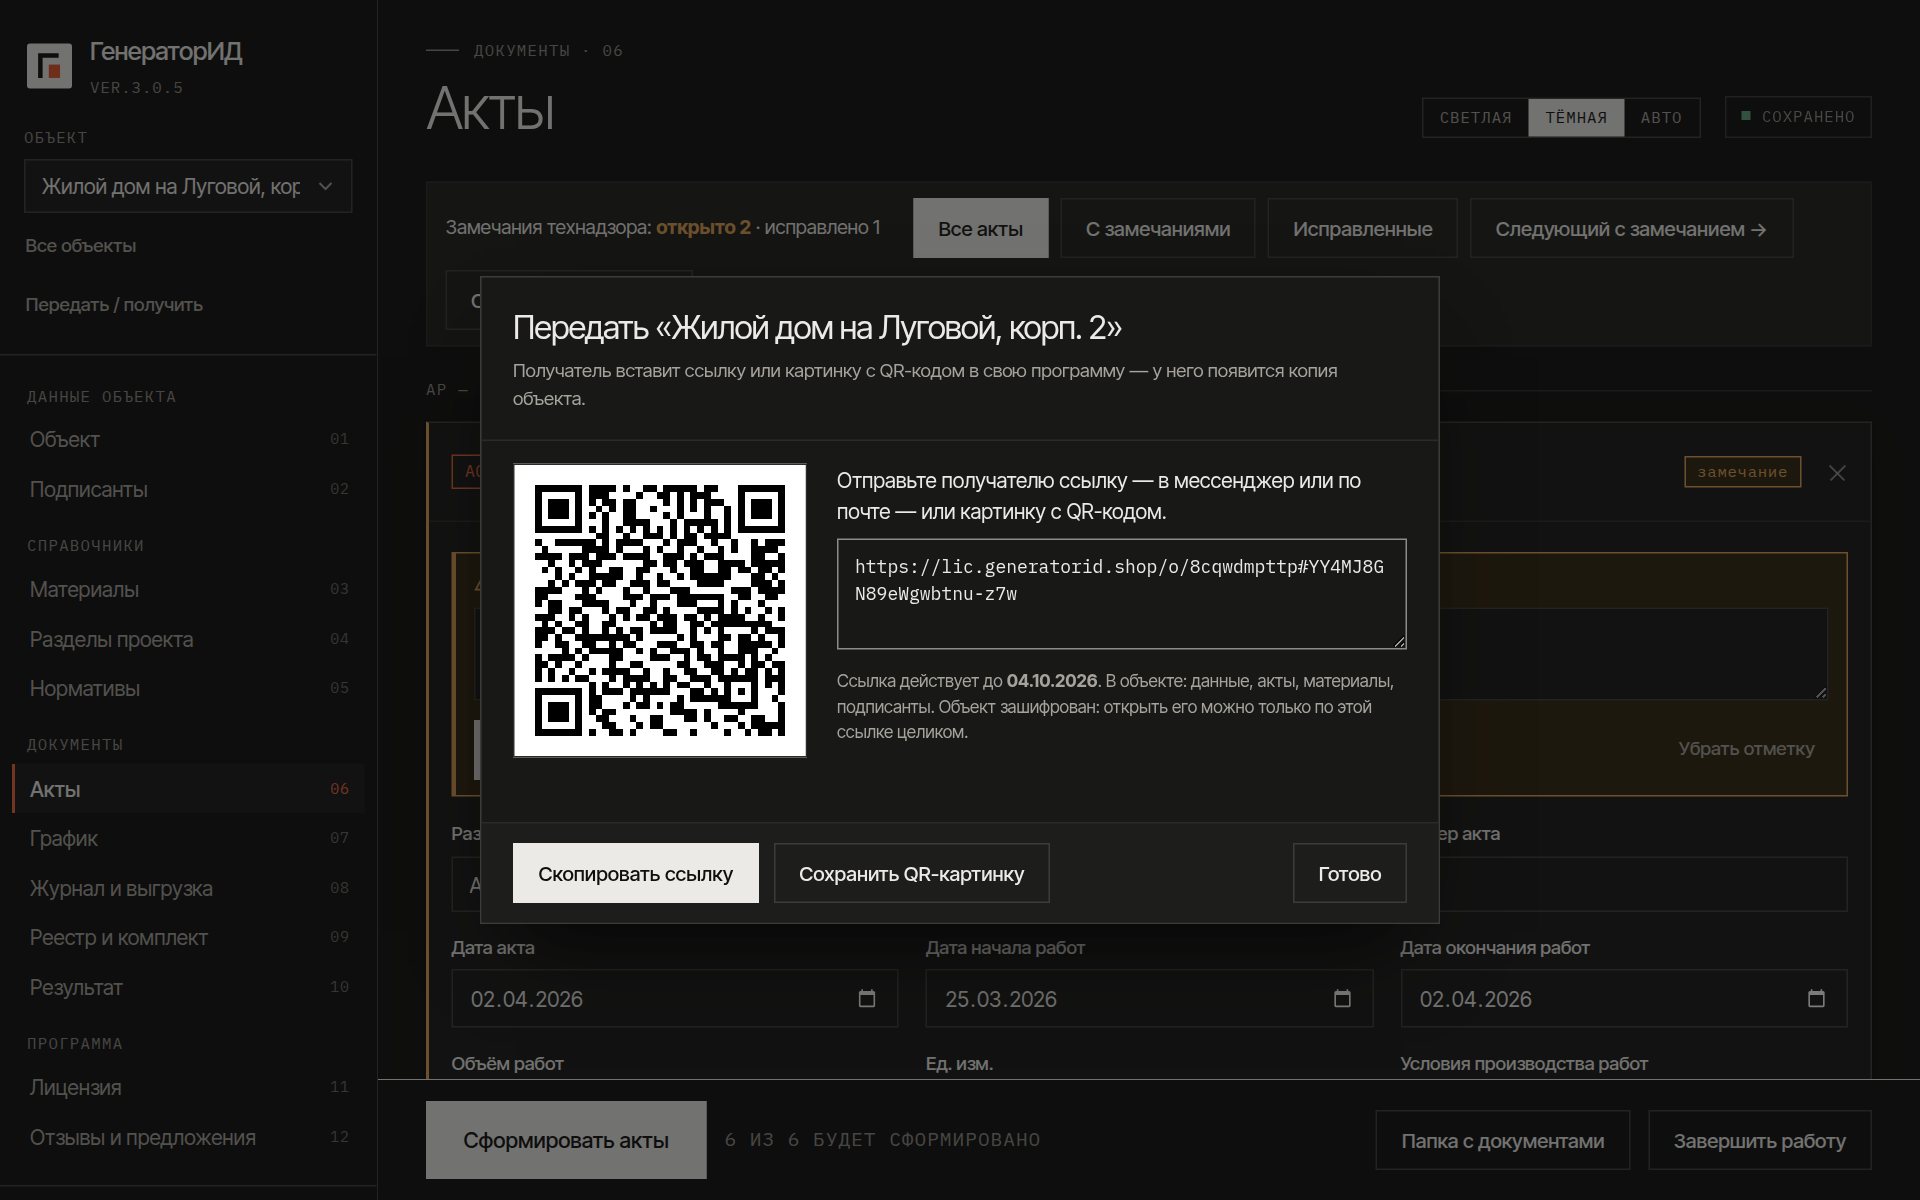Open calendar picker for Дата акта

point(866,998)
